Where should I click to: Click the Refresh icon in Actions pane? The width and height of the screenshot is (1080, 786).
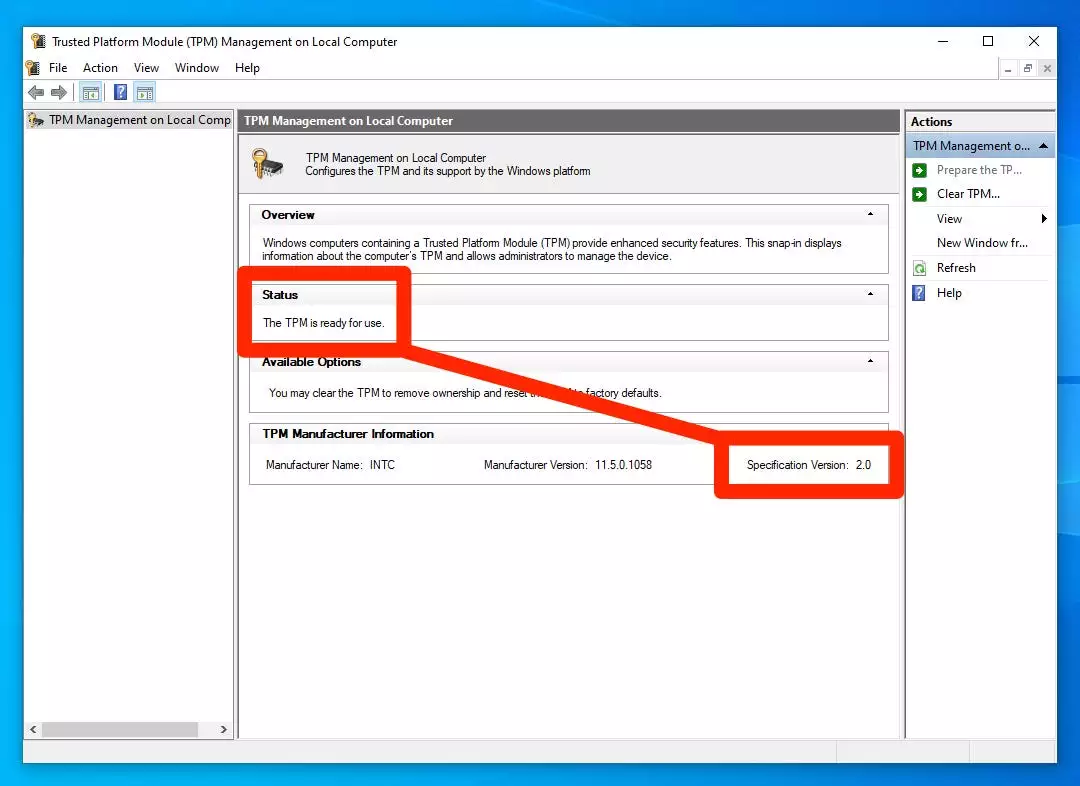tap(920, 268)
